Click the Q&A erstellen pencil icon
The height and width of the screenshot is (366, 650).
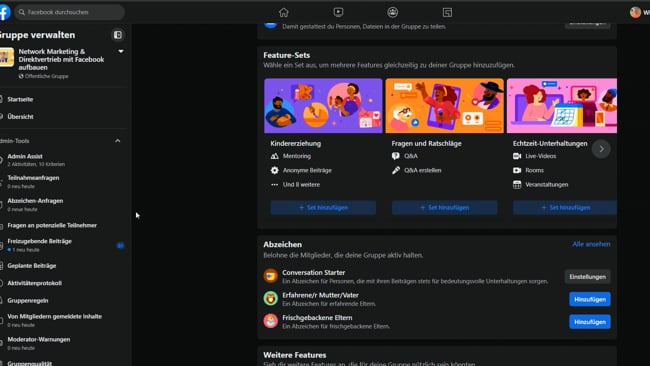point(396,170)
